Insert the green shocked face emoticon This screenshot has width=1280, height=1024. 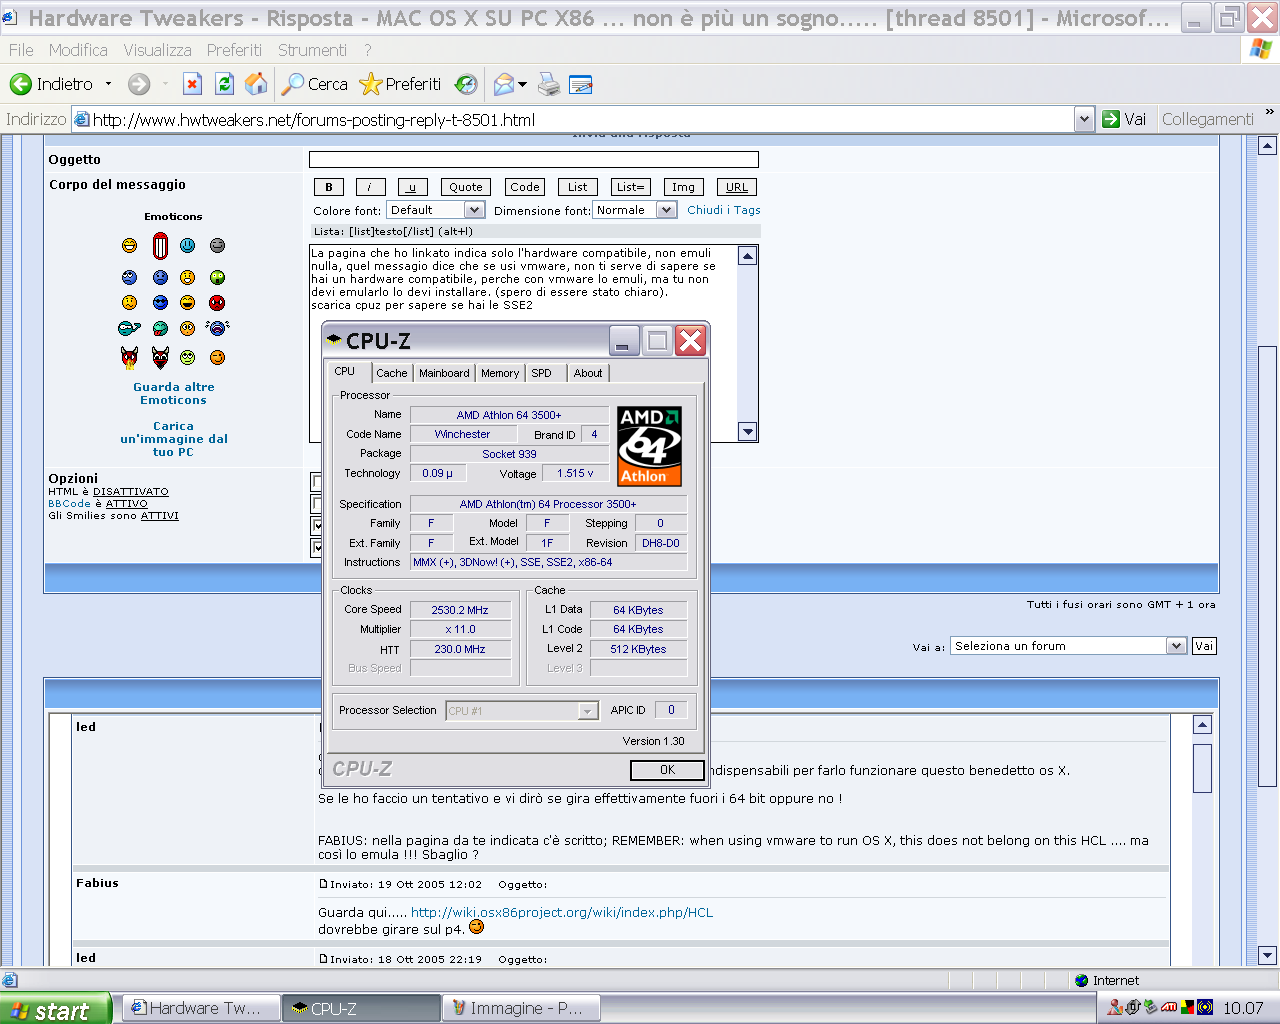(217, 278)
